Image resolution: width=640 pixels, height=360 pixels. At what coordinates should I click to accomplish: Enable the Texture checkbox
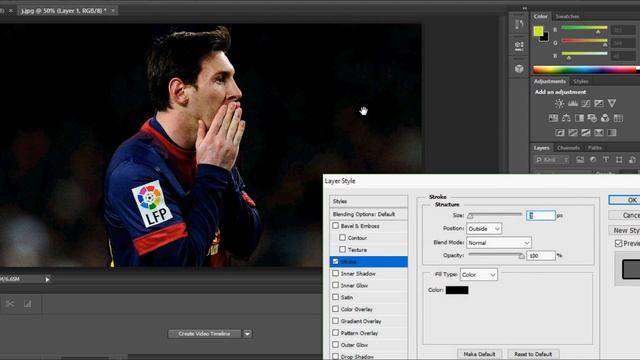coord(342,249)
